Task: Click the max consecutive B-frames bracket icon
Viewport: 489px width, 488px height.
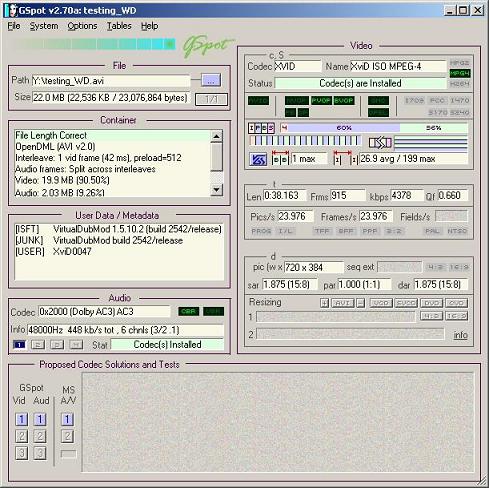Action: 280,158
